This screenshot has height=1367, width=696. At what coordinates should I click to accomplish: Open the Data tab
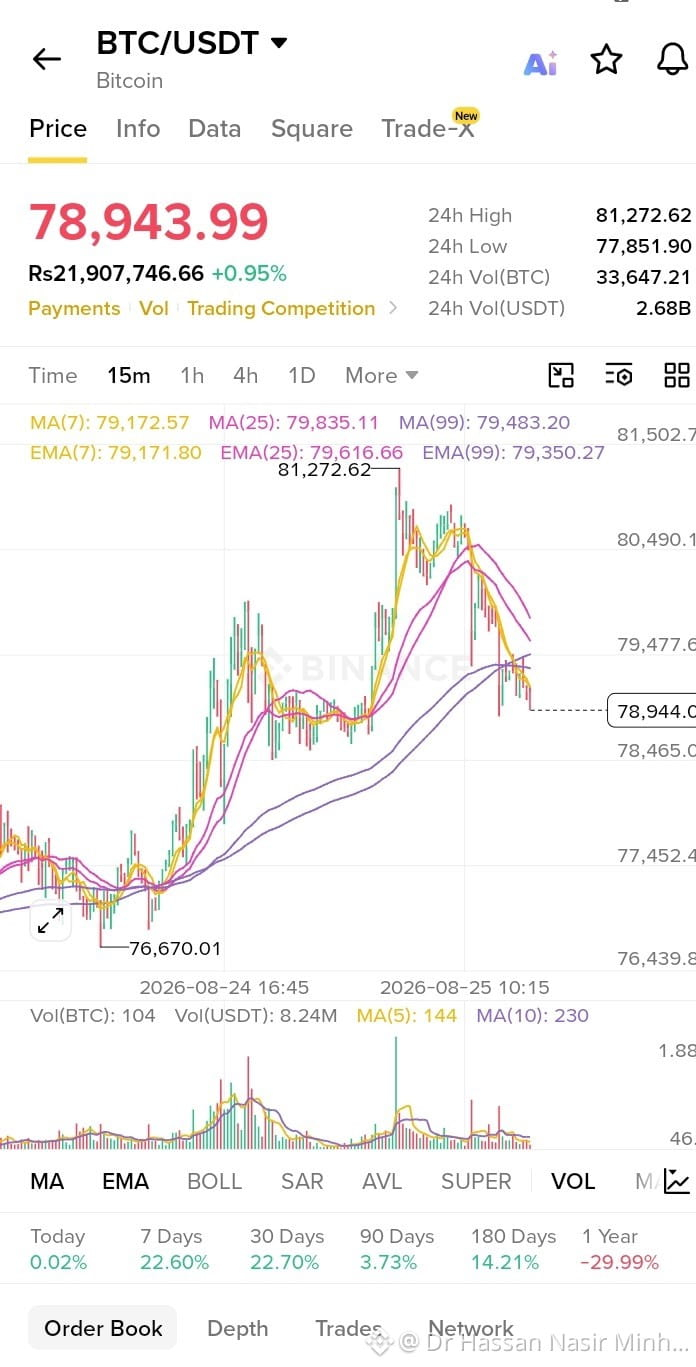(x=215, y=129)
